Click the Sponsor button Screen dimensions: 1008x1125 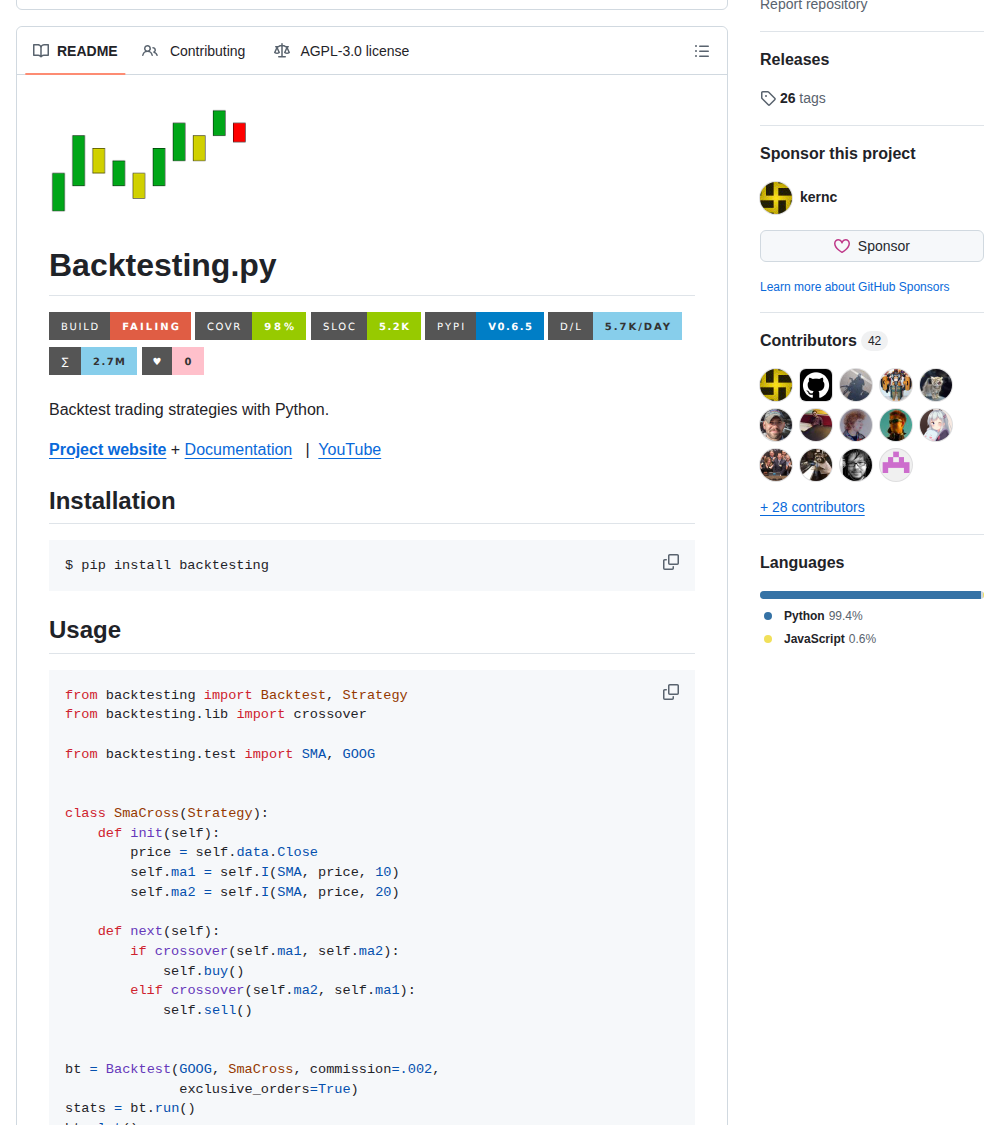point(872,246)
